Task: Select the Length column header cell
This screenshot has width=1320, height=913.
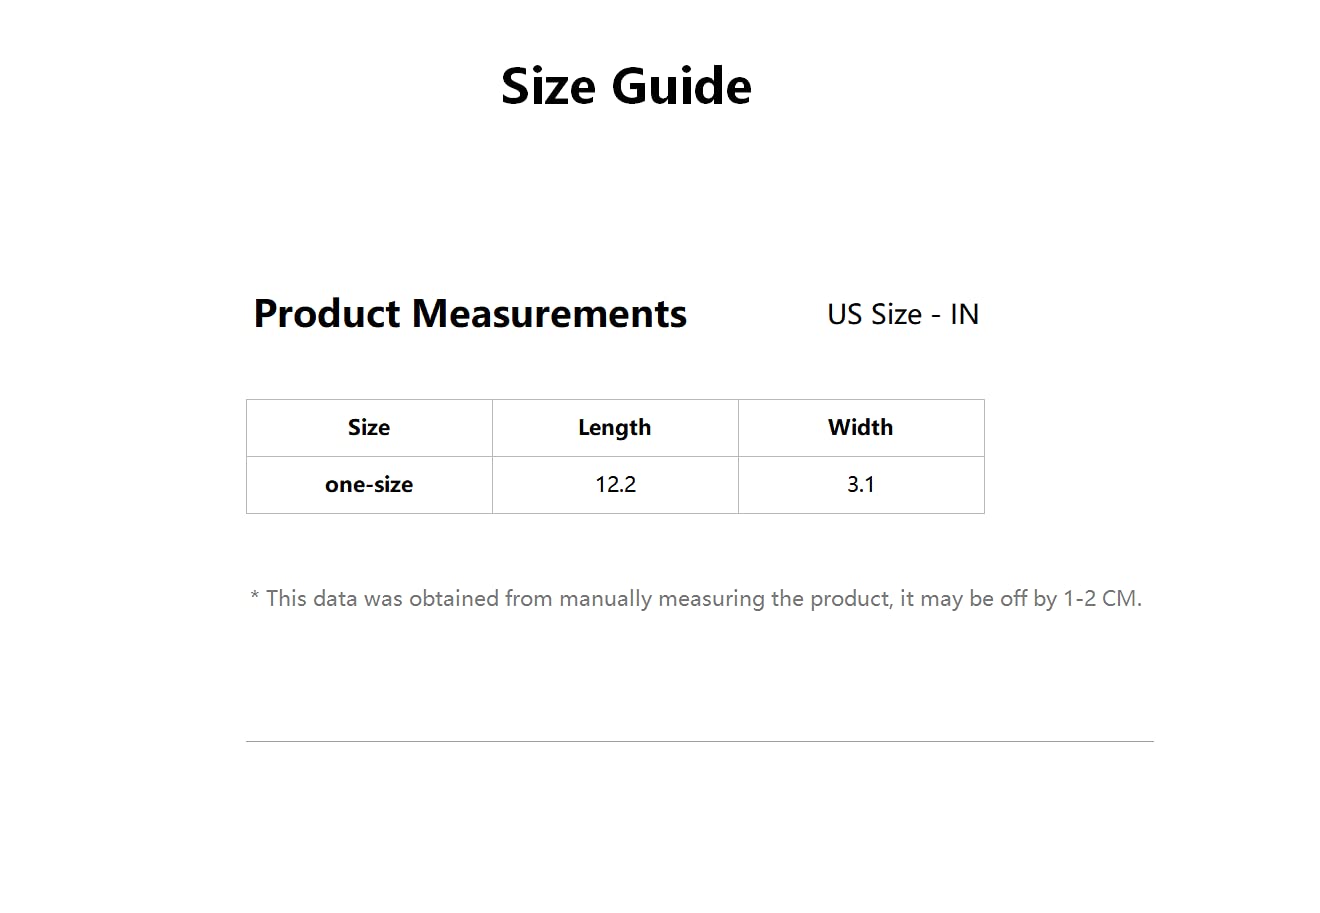Action: tap(615, 428)
